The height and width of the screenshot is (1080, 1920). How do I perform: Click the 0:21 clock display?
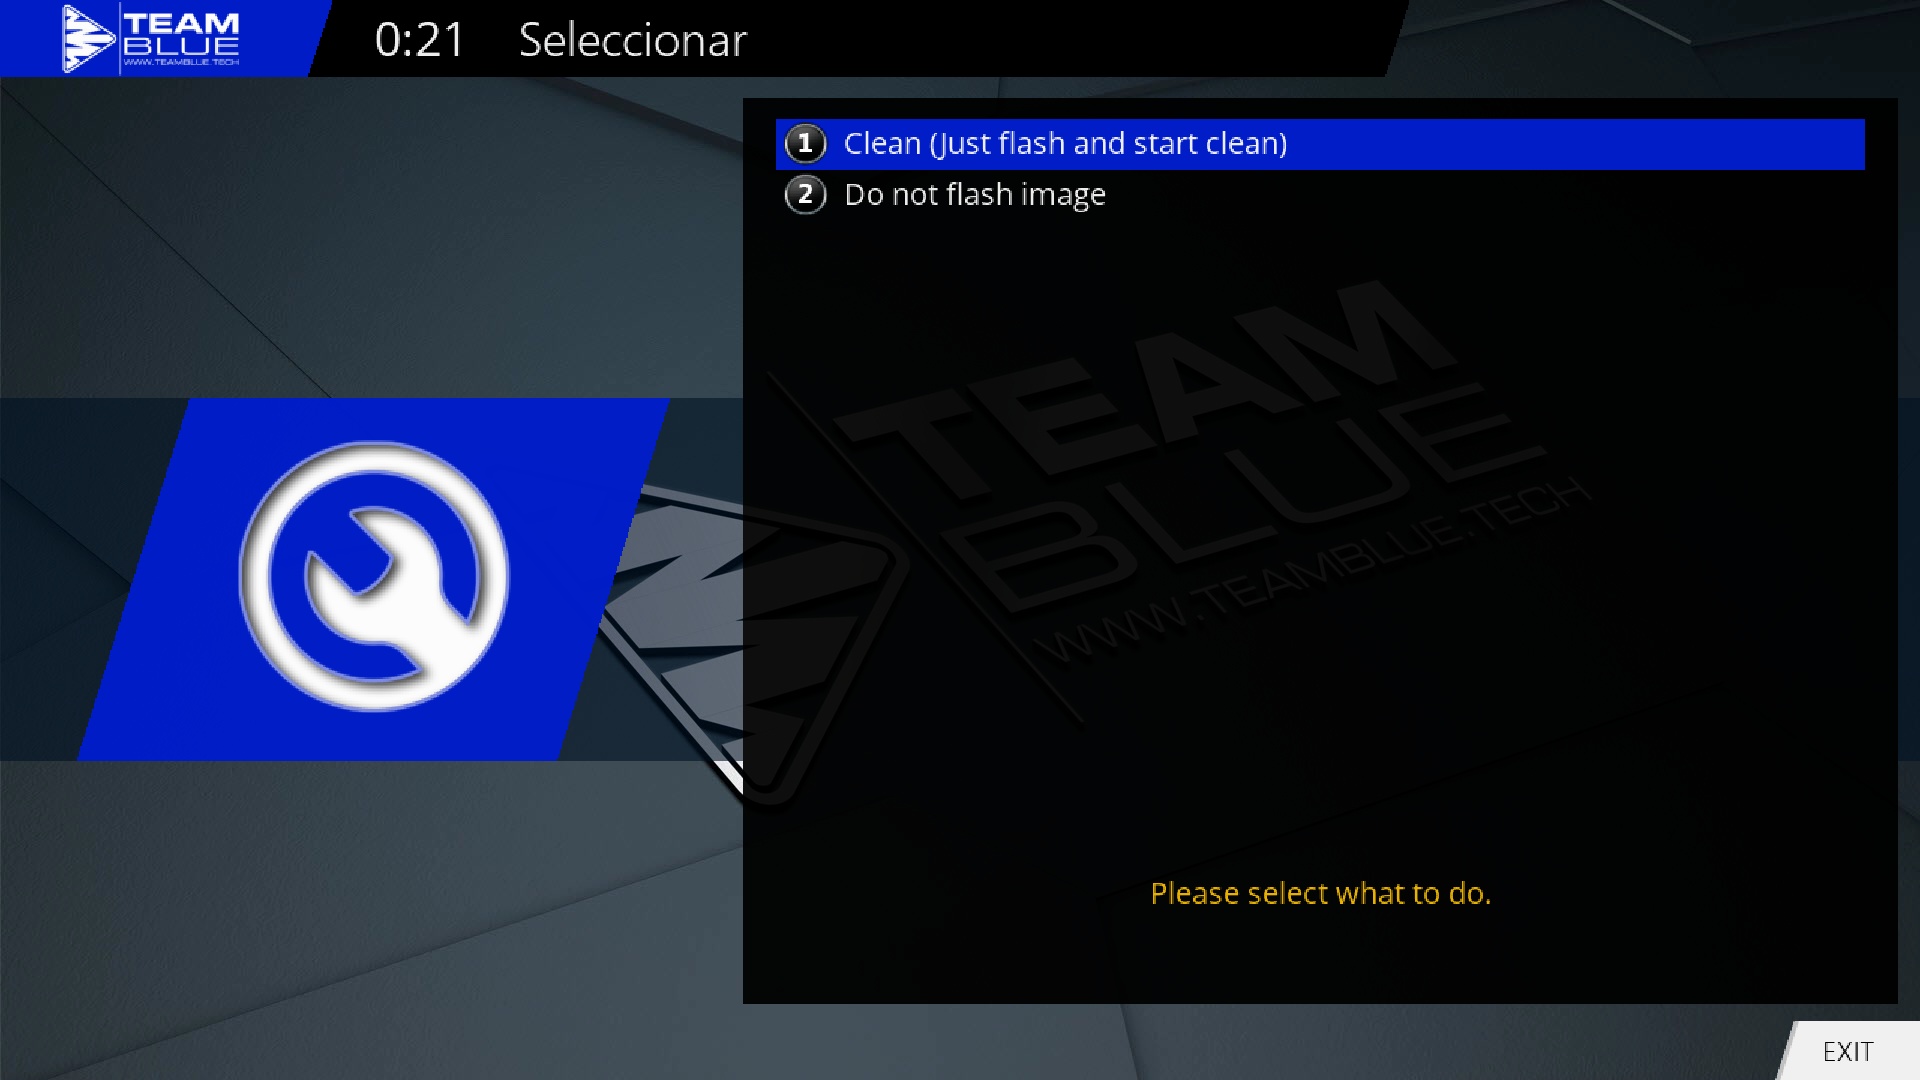420,41
